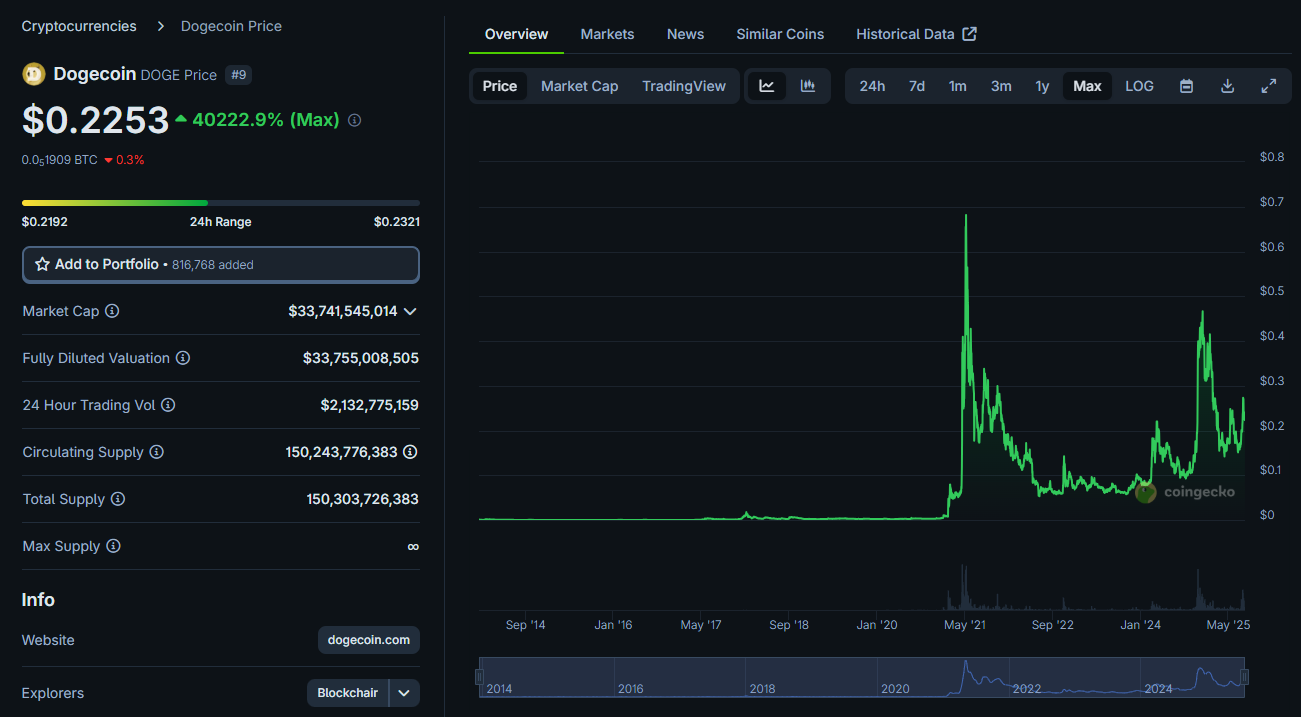The width and height of the screenshot is (1301, 717).
Task: Open the Similar Coins tab
Action: [x=780, y=34]
